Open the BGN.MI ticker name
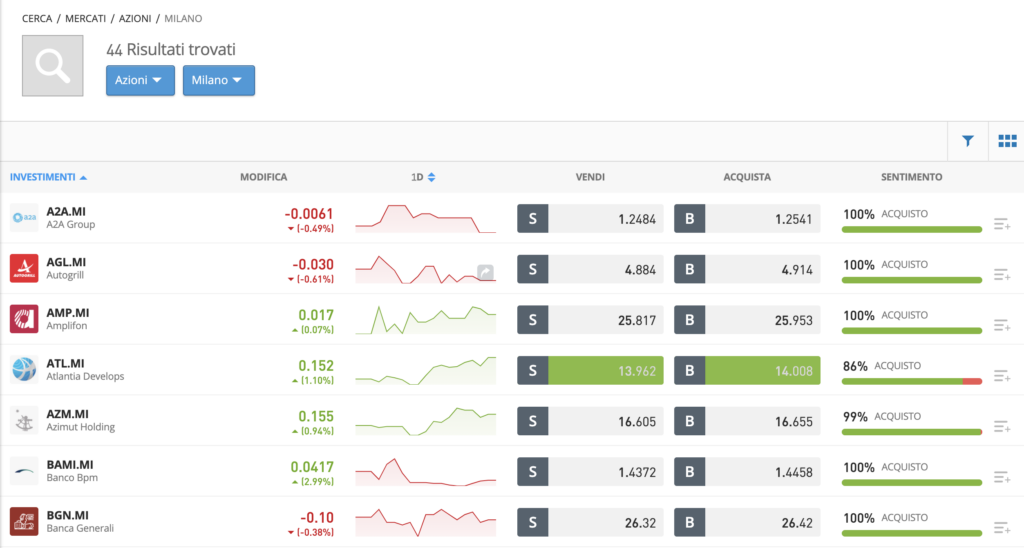The image size is (1024, 548). click(67, 515)
